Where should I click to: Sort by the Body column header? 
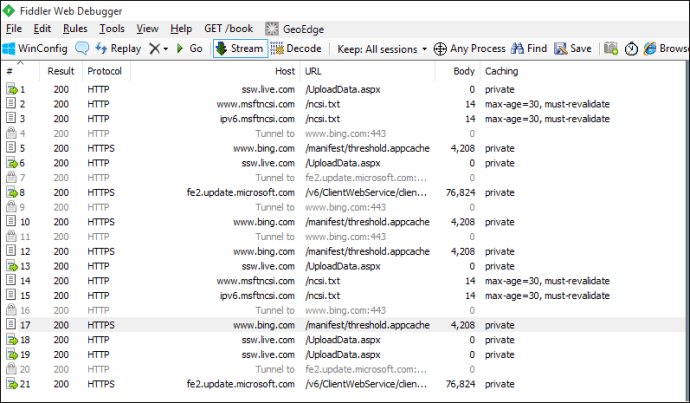point(458,71)
